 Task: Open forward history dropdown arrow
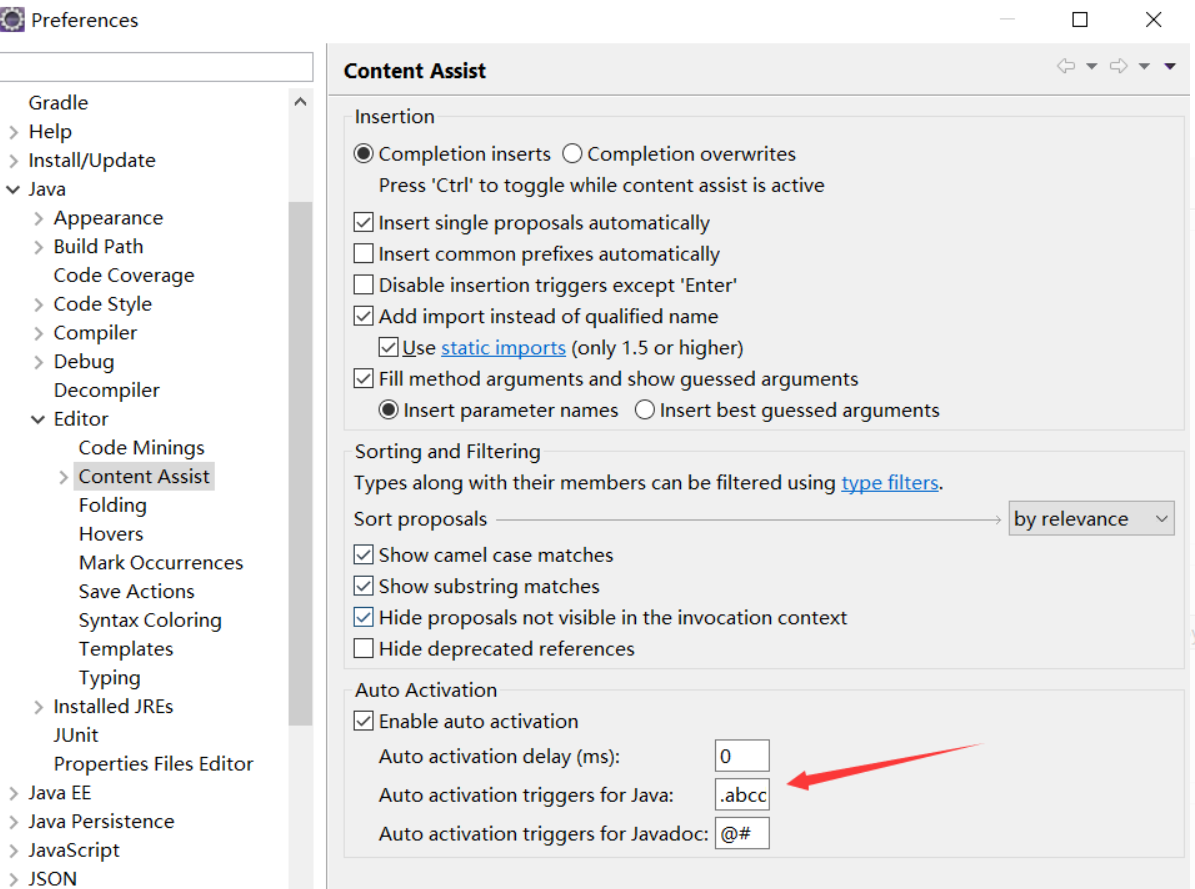[x=1144, y=67]
